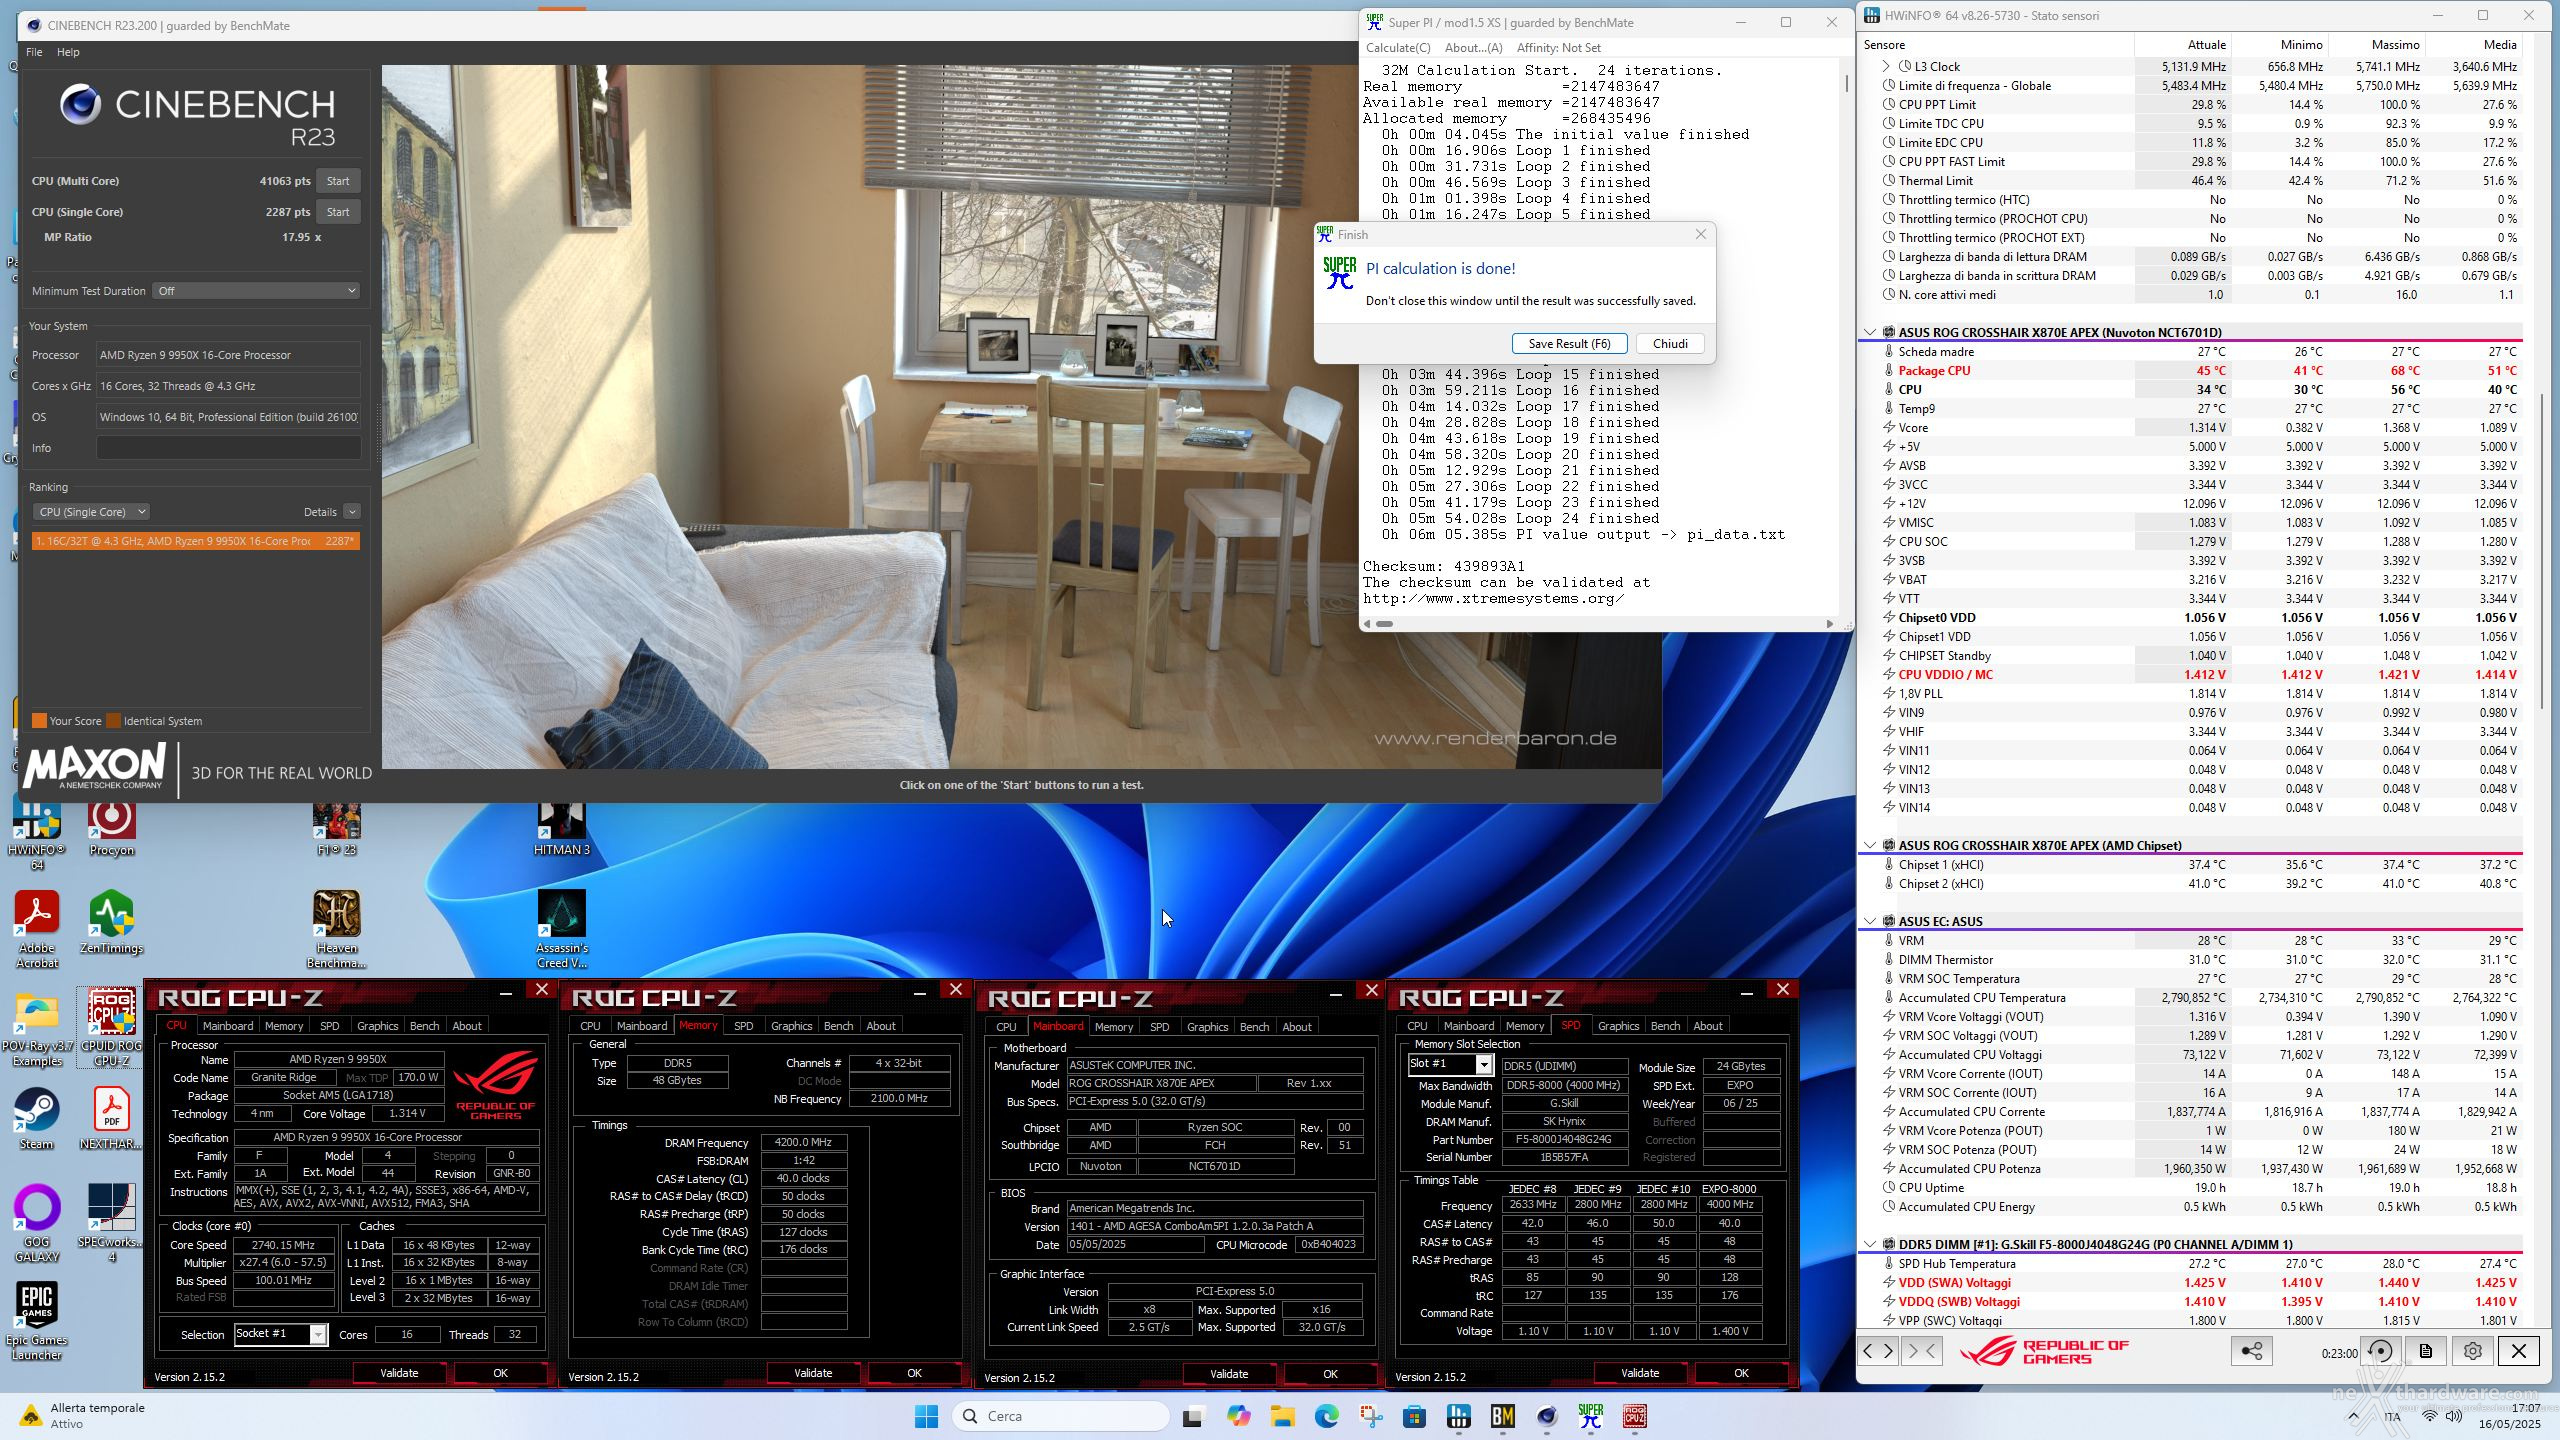Select the top ranking entry 9950X 2287
This screenshot has height=1440, width=2560.
click(196, 541)
